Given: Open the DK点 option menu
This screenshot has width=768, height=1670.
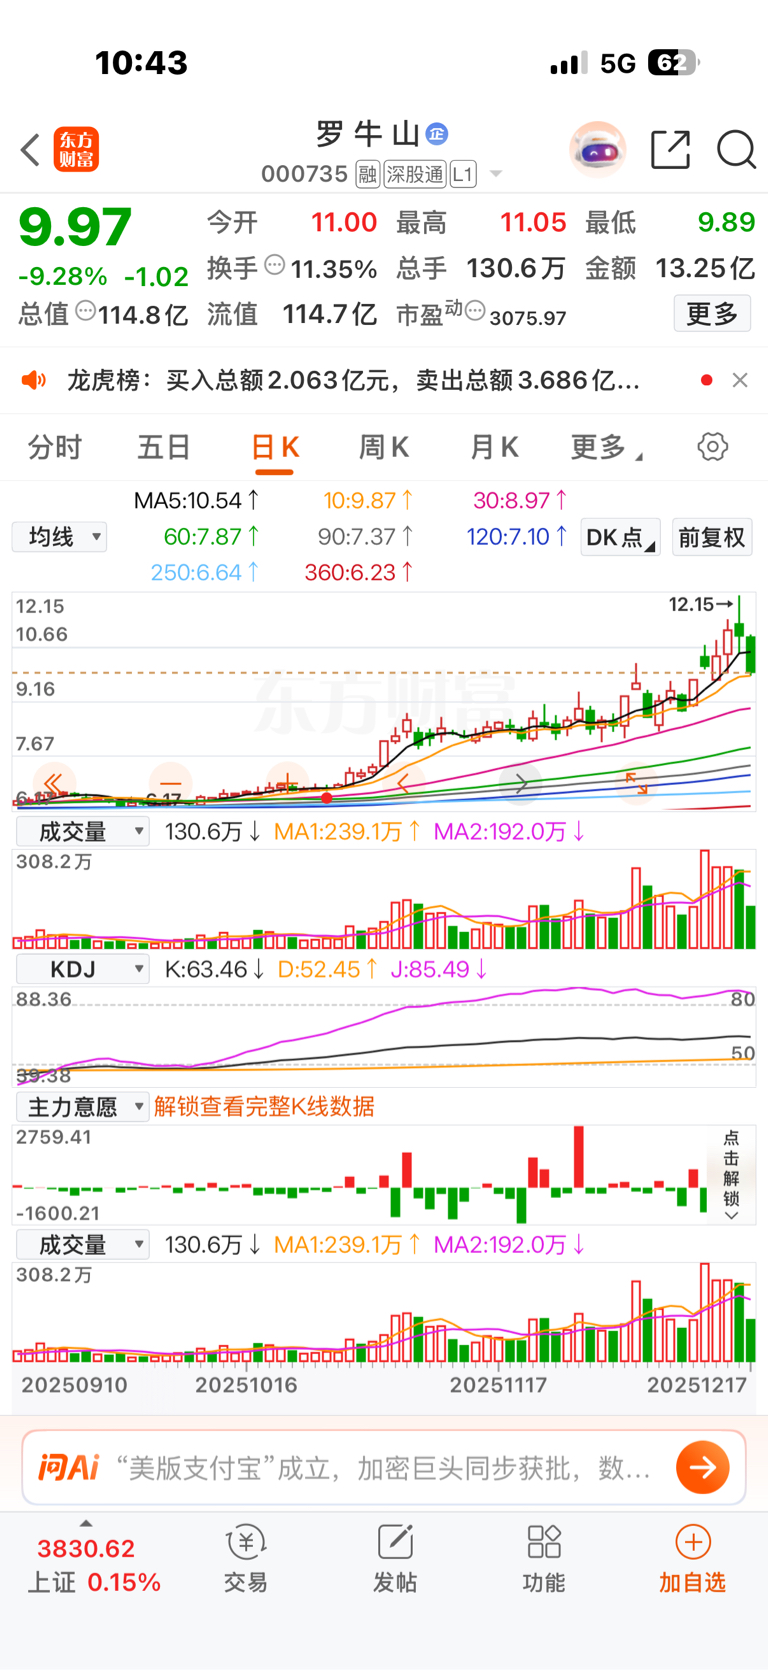Looking at the screenshot, I should pos(620,537).
